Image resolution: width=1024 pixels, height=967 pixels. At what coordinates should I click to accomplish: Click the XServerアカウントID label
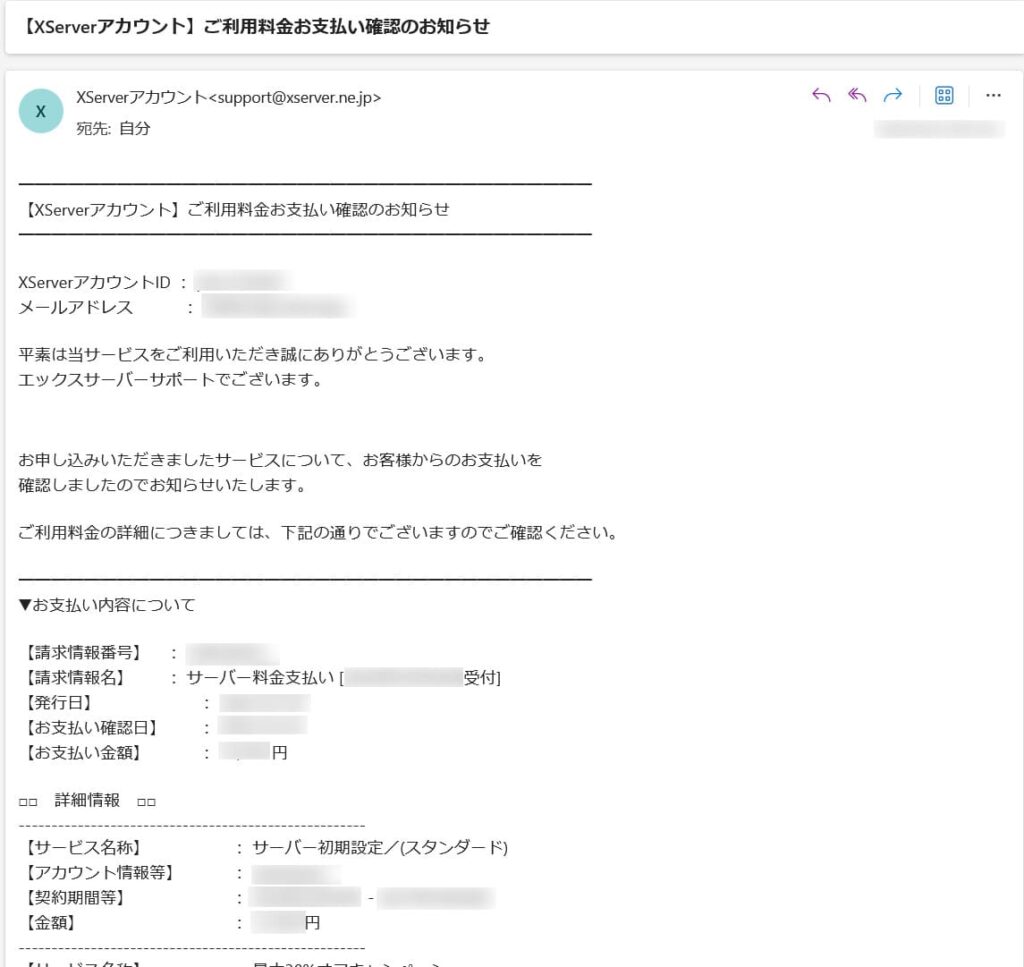click(x=95, y=282)
